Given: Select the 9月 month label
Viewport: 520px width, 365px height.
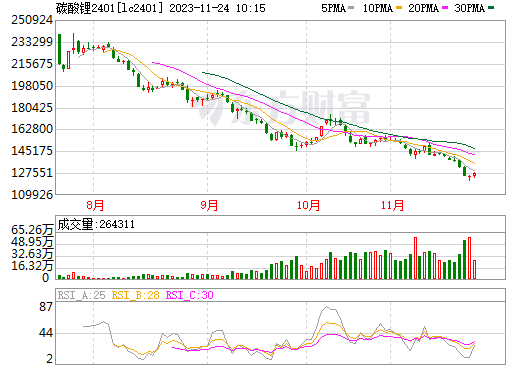Looking at the screenshot, I should 209,205.
